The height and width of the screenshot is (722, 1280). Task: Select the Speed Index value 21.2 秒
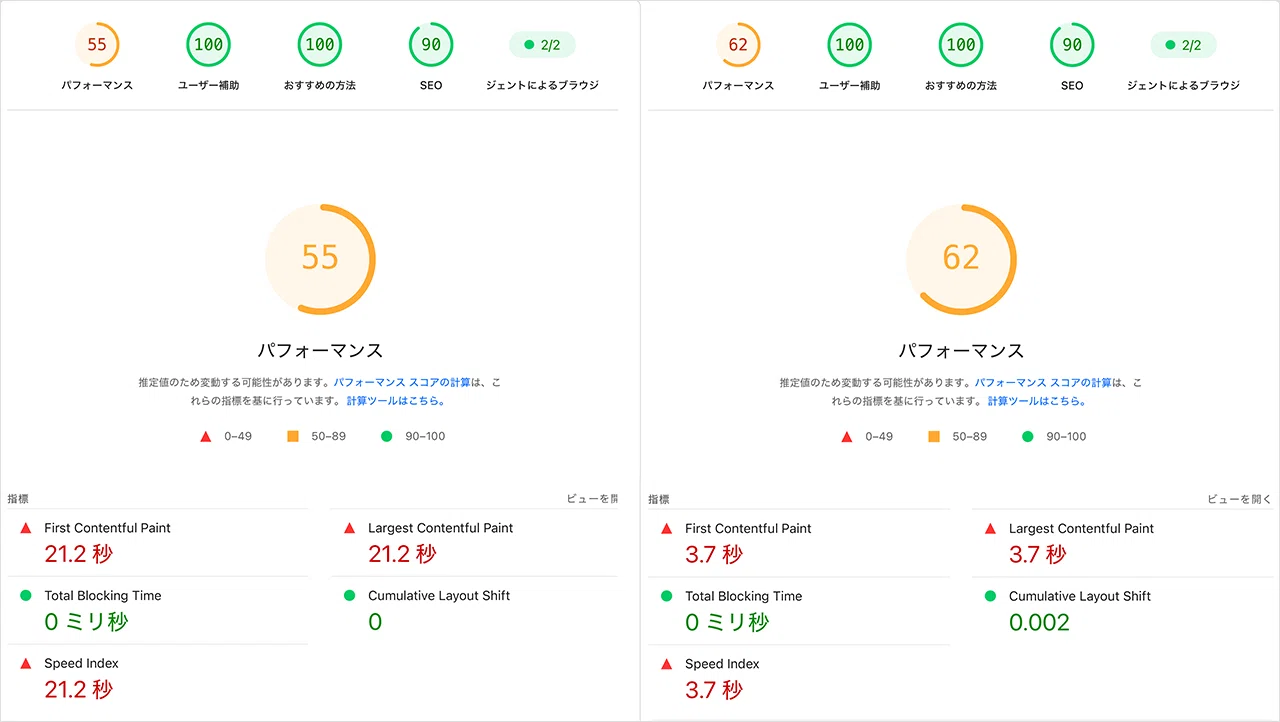(x=79, y=689)
